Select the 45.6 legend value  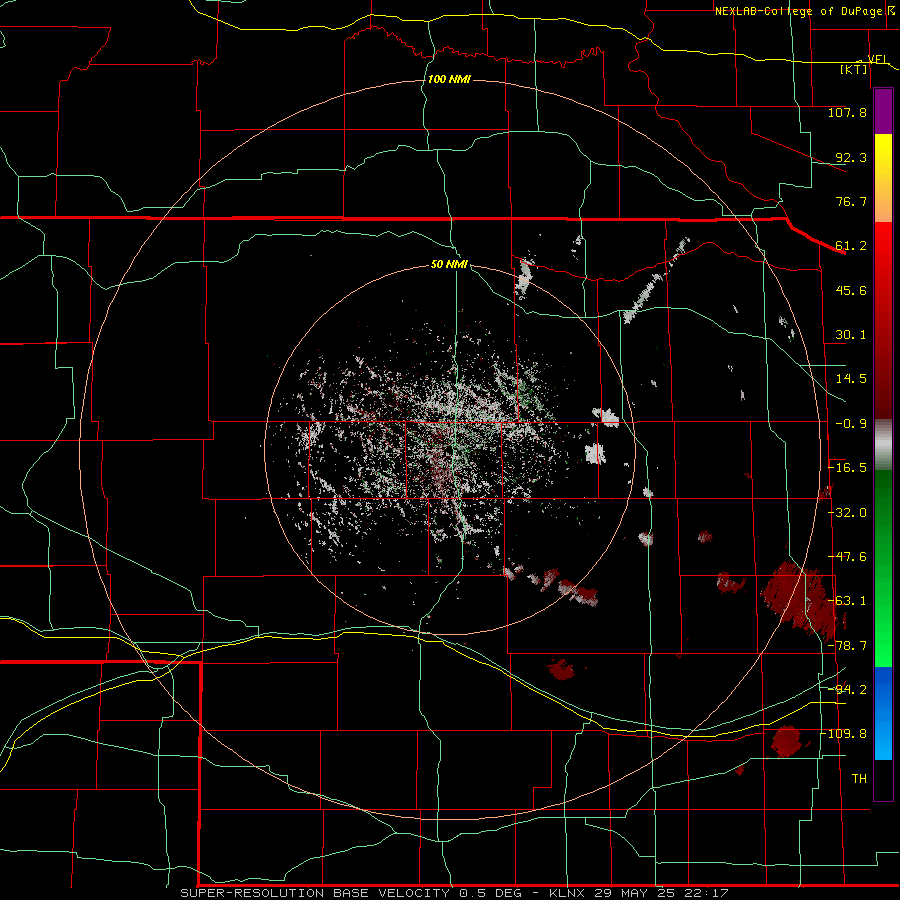(851, 290)
